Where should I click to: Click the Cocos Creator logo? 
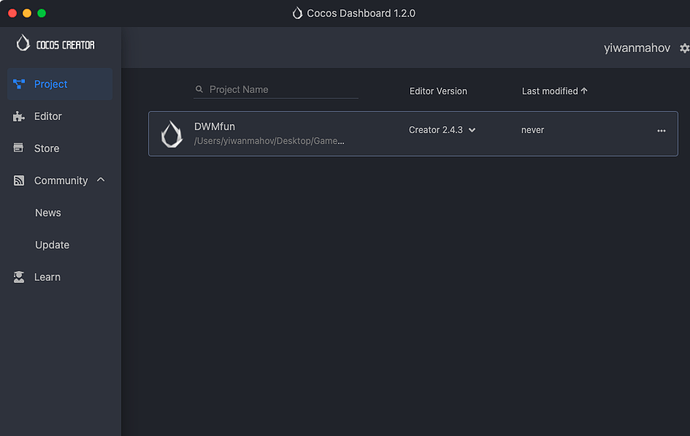(x=56, y=44)
